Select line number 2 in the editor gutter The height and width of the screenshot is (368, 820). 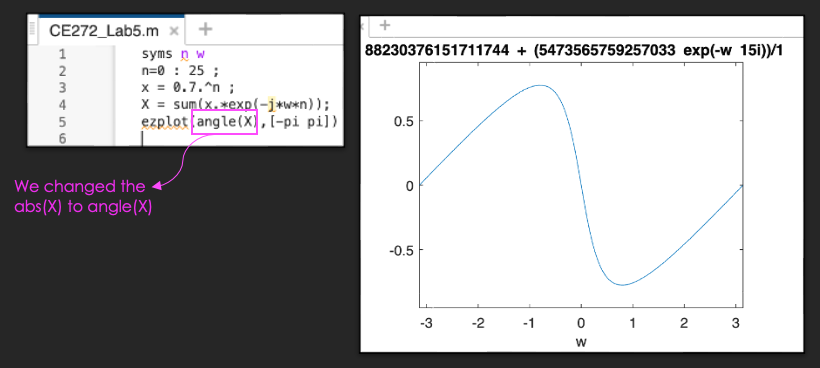click(63, 71)
